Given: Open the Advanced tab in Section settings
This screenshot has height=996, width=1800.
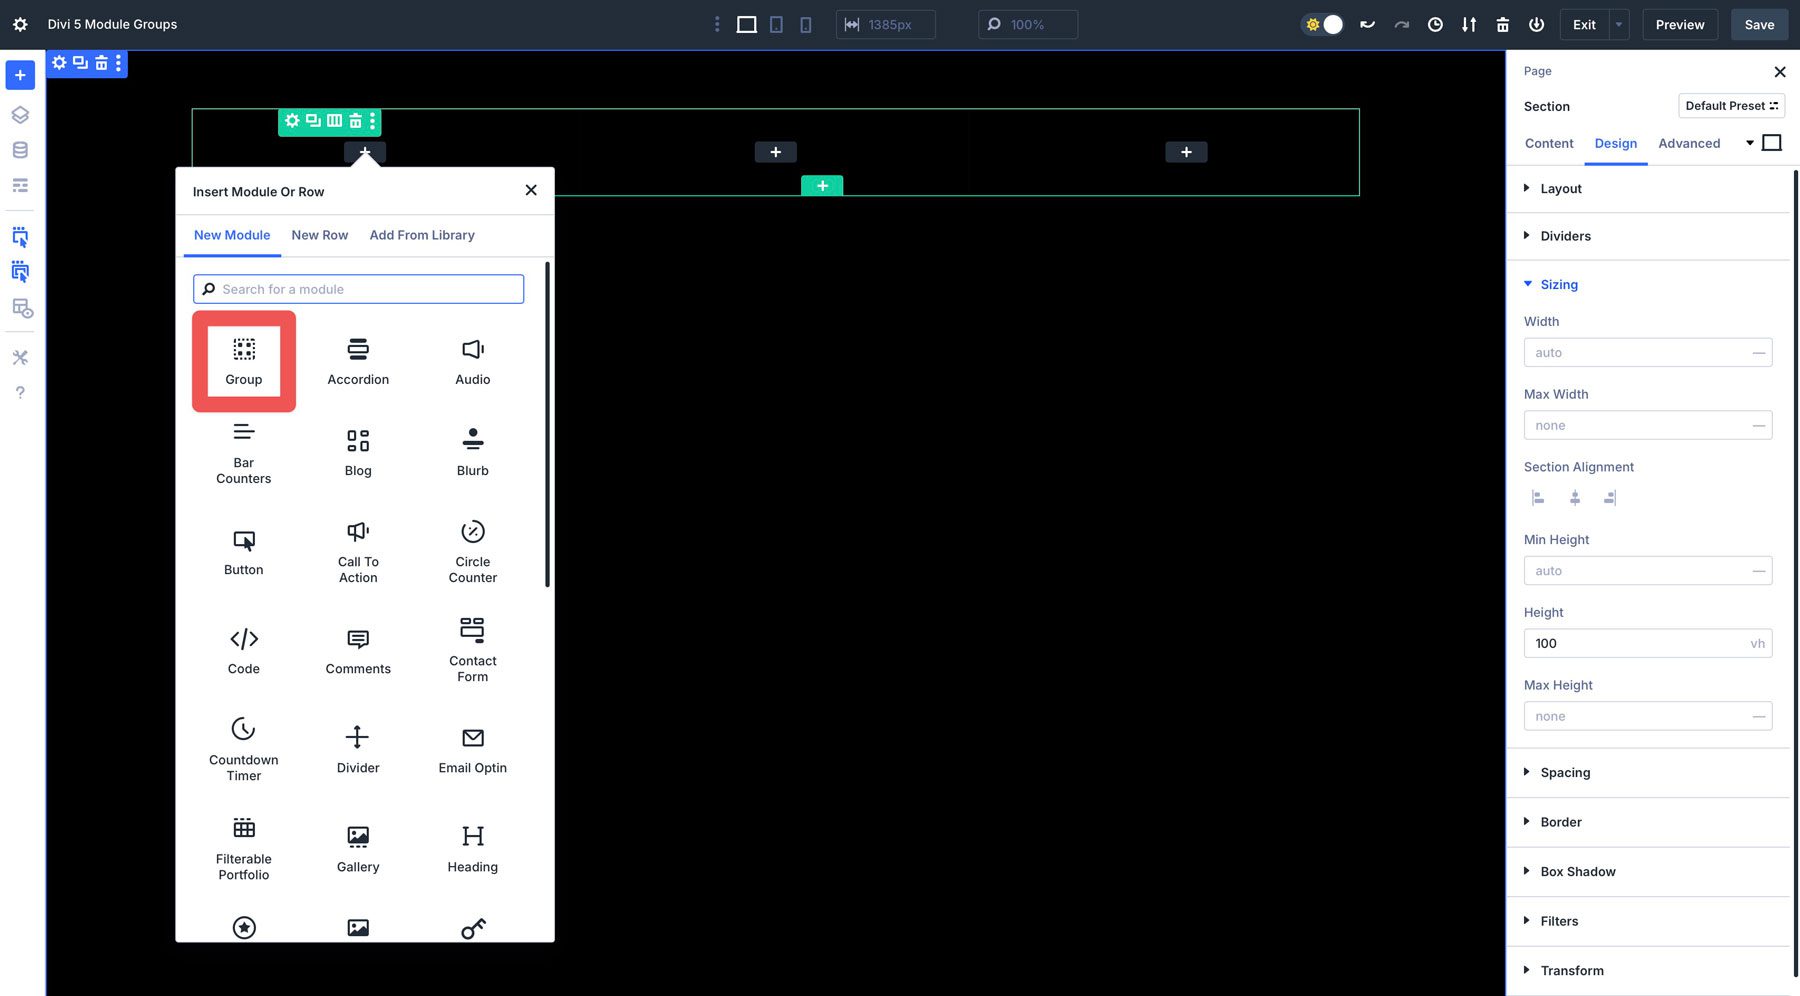Looking at the screenshot, I should pos(1690,143).
